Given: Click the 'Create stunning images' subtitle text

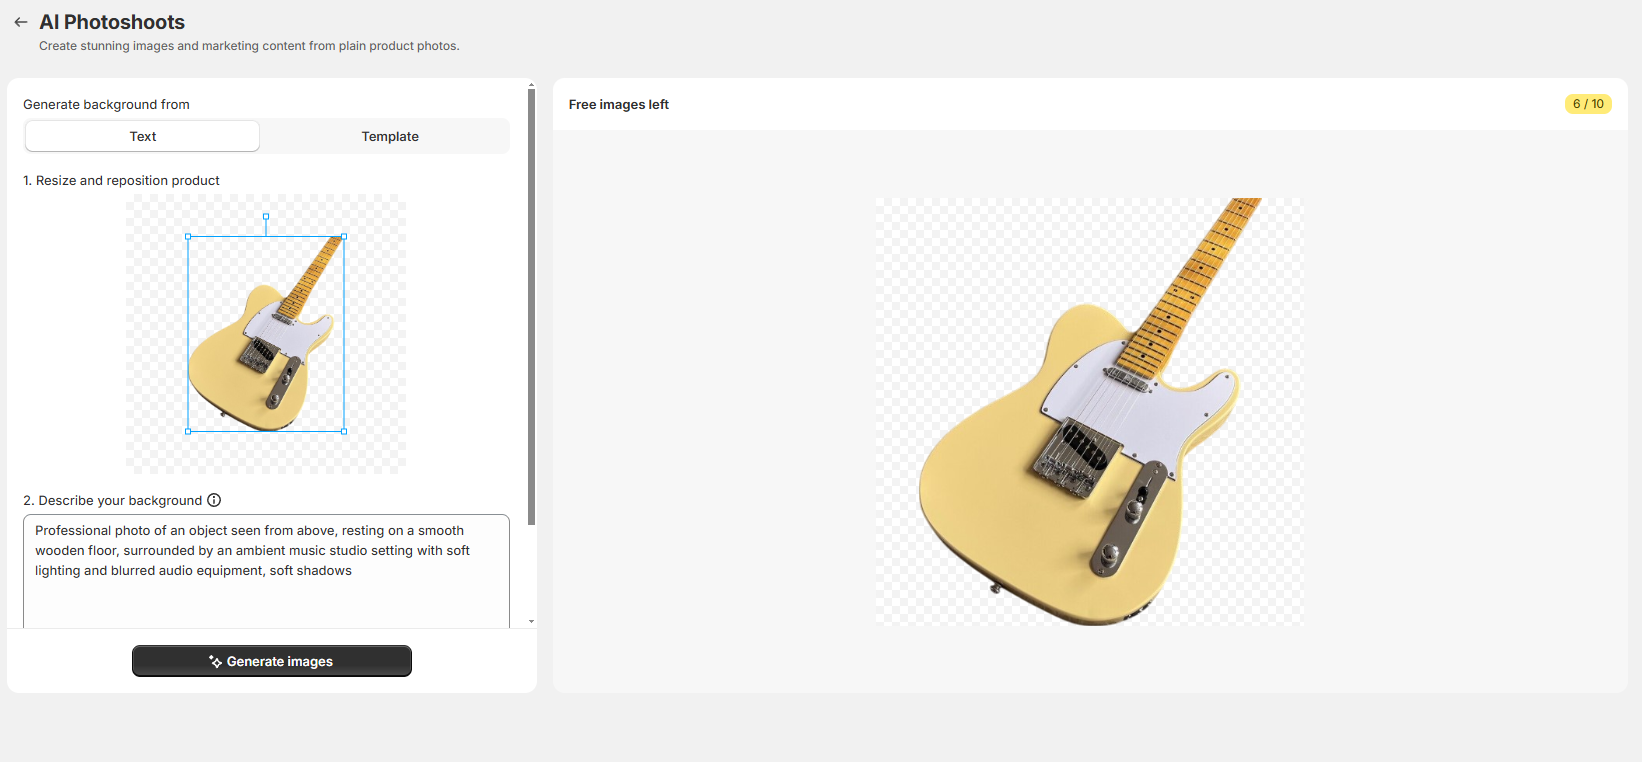Looking at the screenshot, I should pos(249,46).
